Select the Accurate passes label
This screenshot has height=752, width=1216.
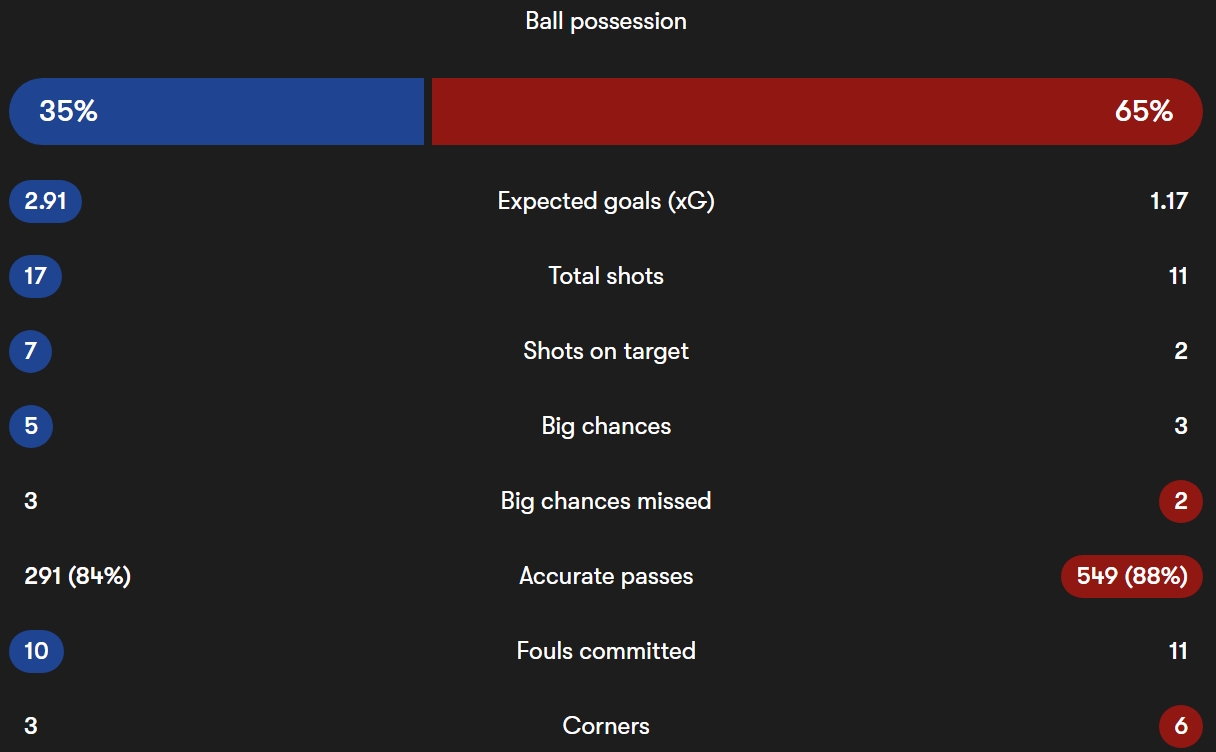pos(606,576)
